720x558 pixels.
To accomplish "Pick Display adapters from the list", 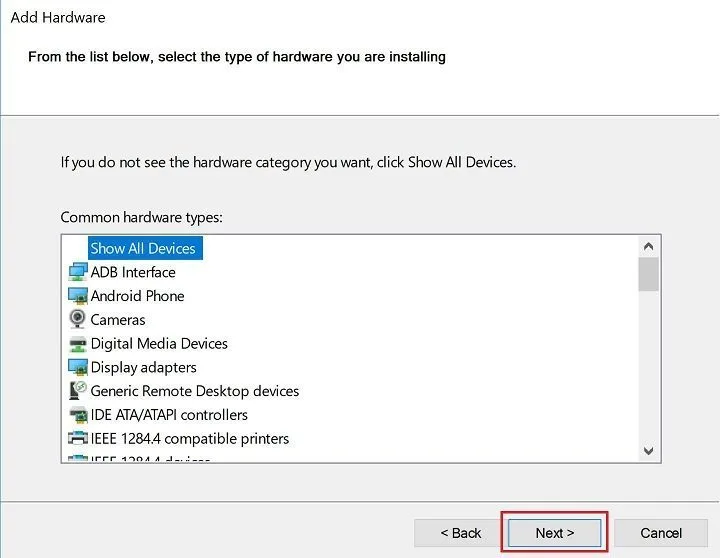I will coord(143,367).
